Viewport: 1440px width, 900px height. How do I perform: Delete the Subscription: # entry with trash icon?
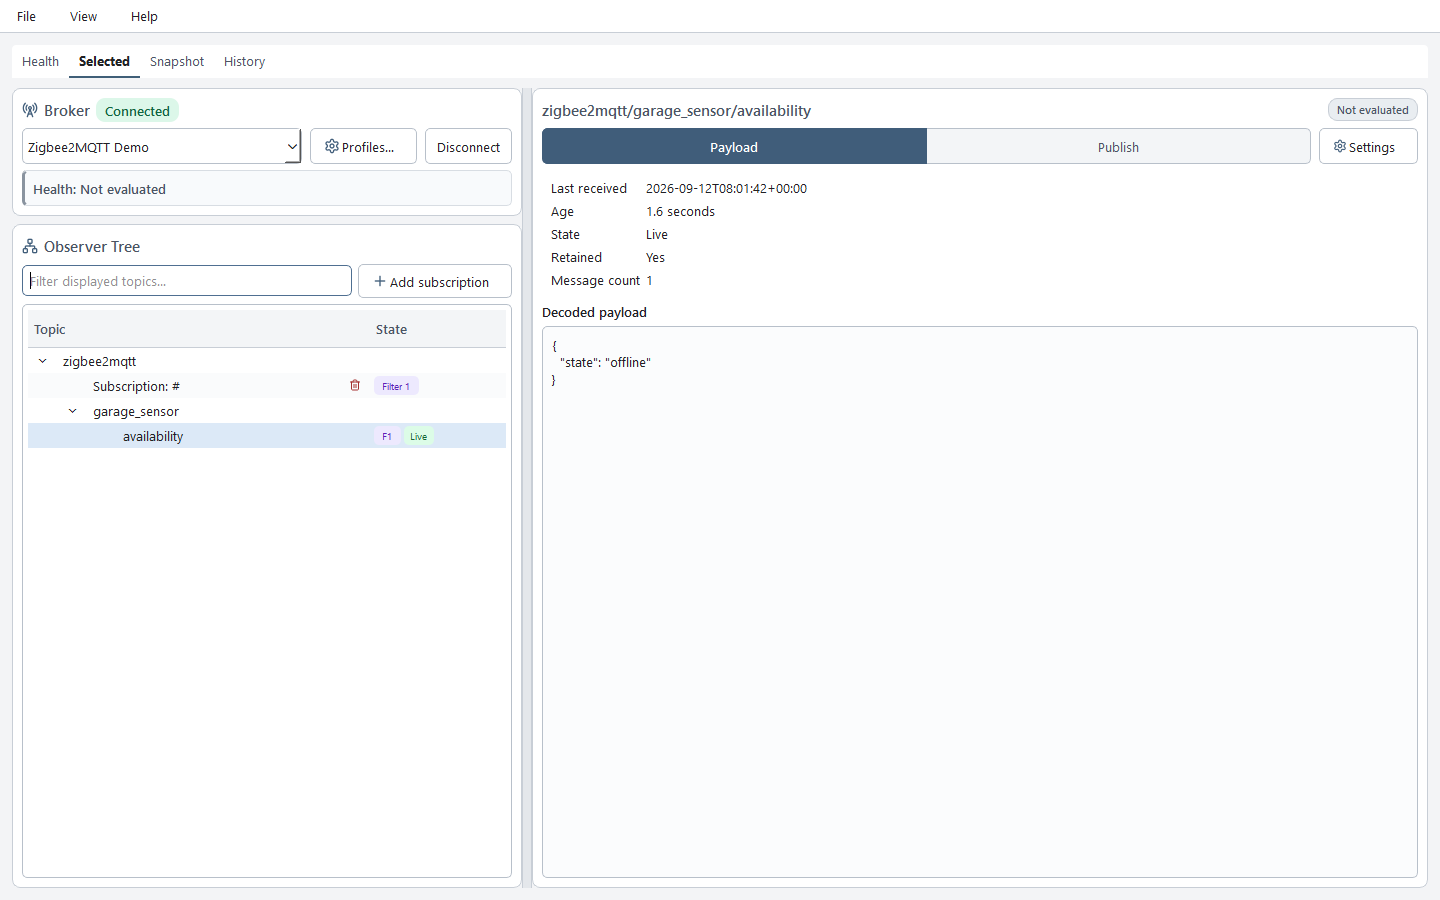355,385
